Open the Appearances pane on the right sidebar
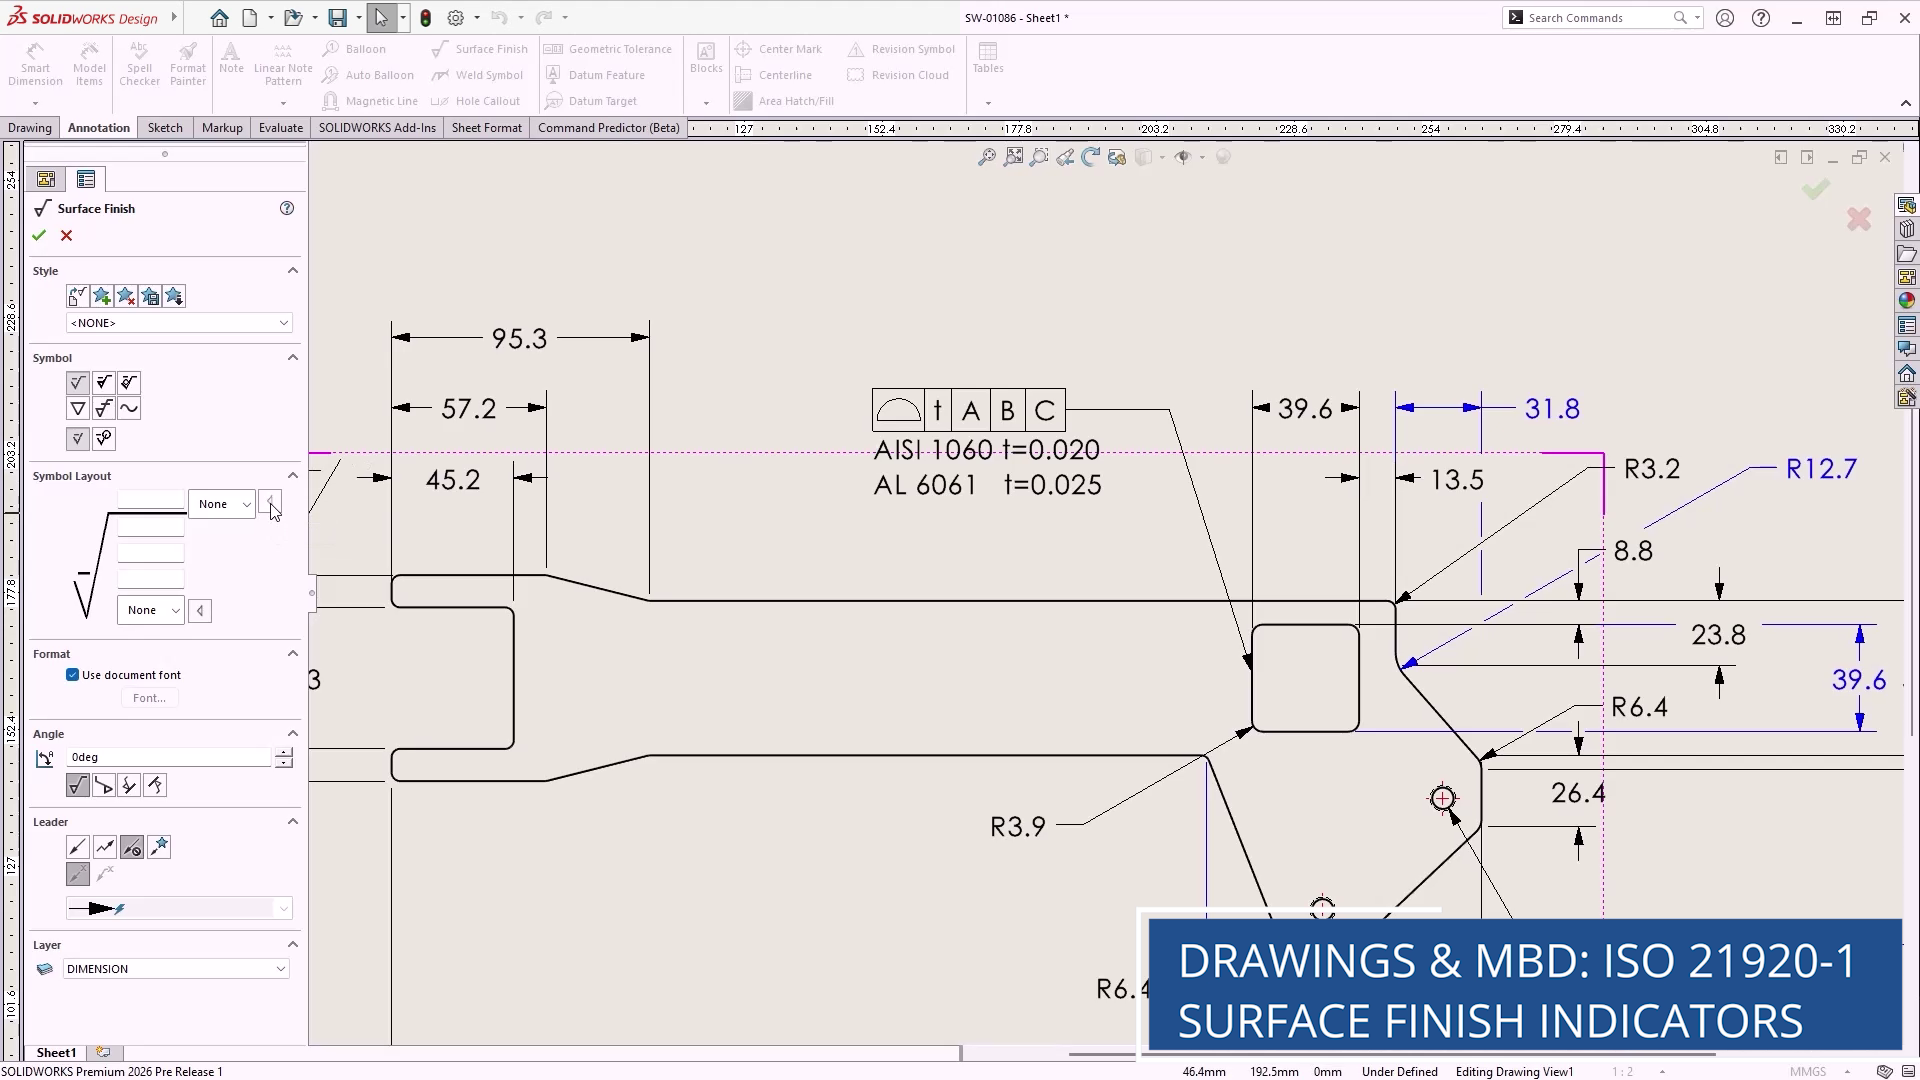The image size is (1920, 1080). coord(1907,299)
